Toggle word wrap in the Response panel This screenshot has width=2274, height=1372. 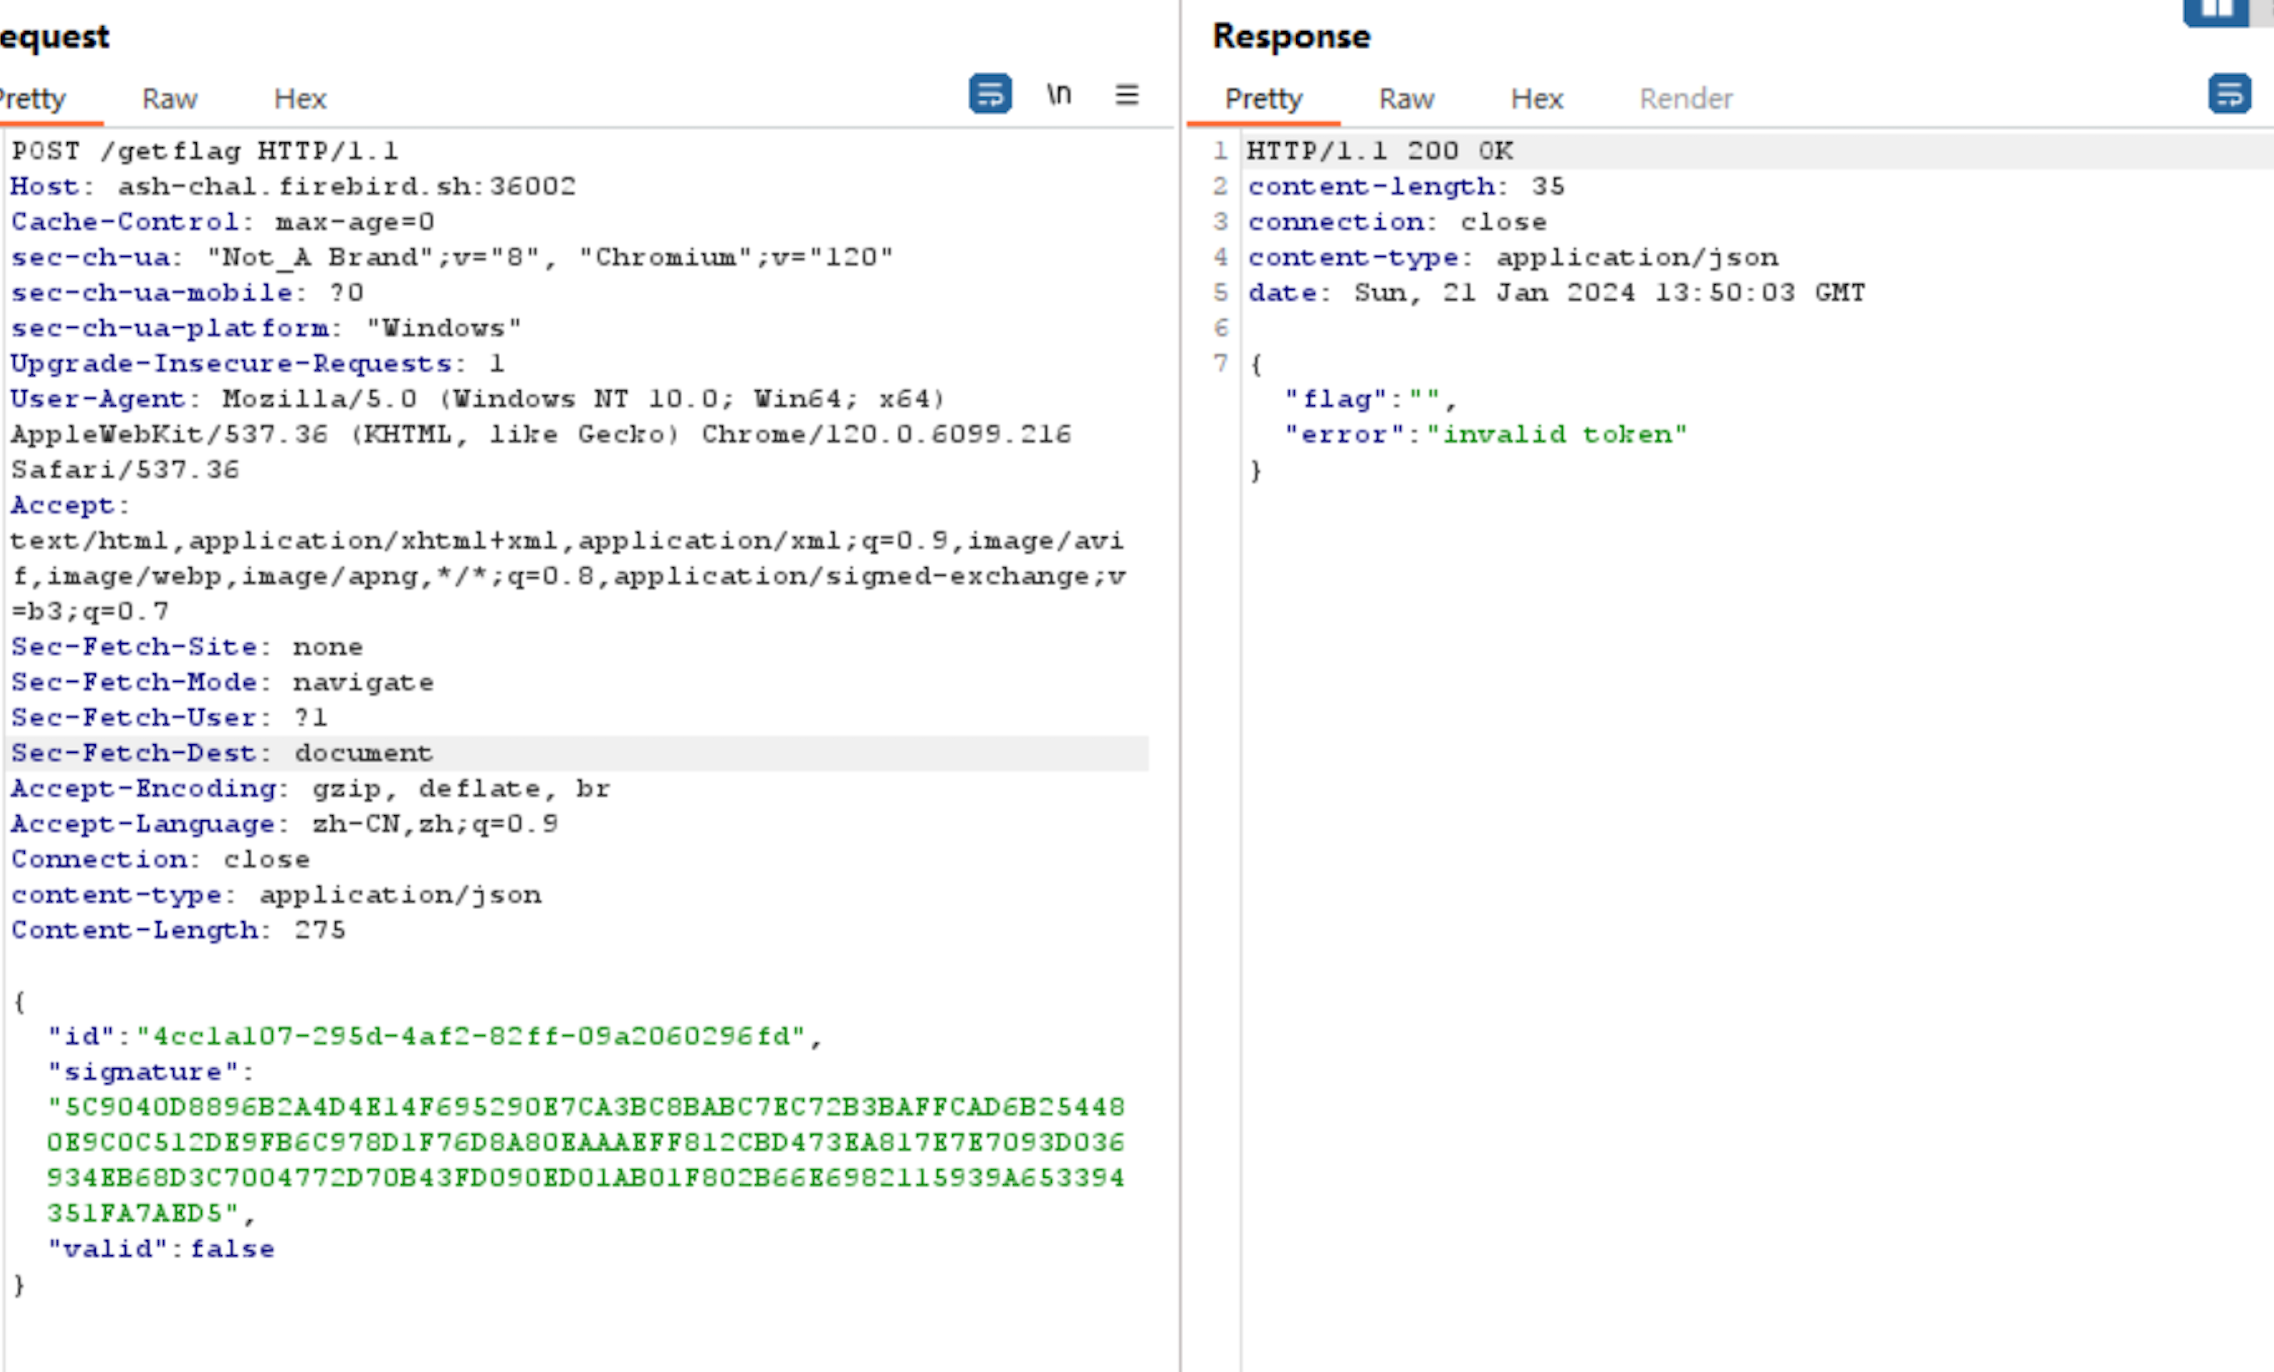click(2229, 95)
